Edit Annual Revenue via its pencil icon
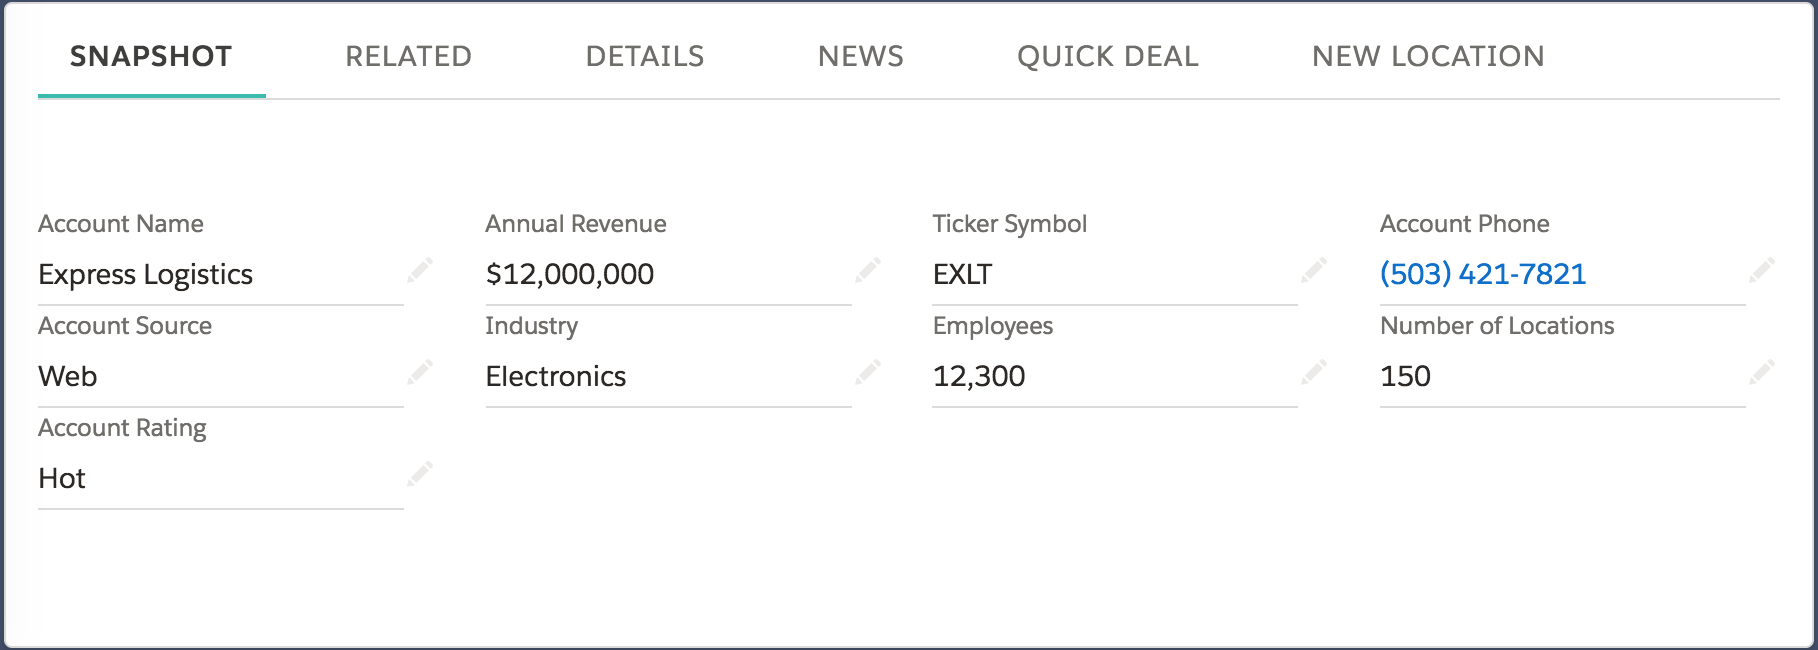Viewport: 1818px width, 650px height. pos(868,270)
